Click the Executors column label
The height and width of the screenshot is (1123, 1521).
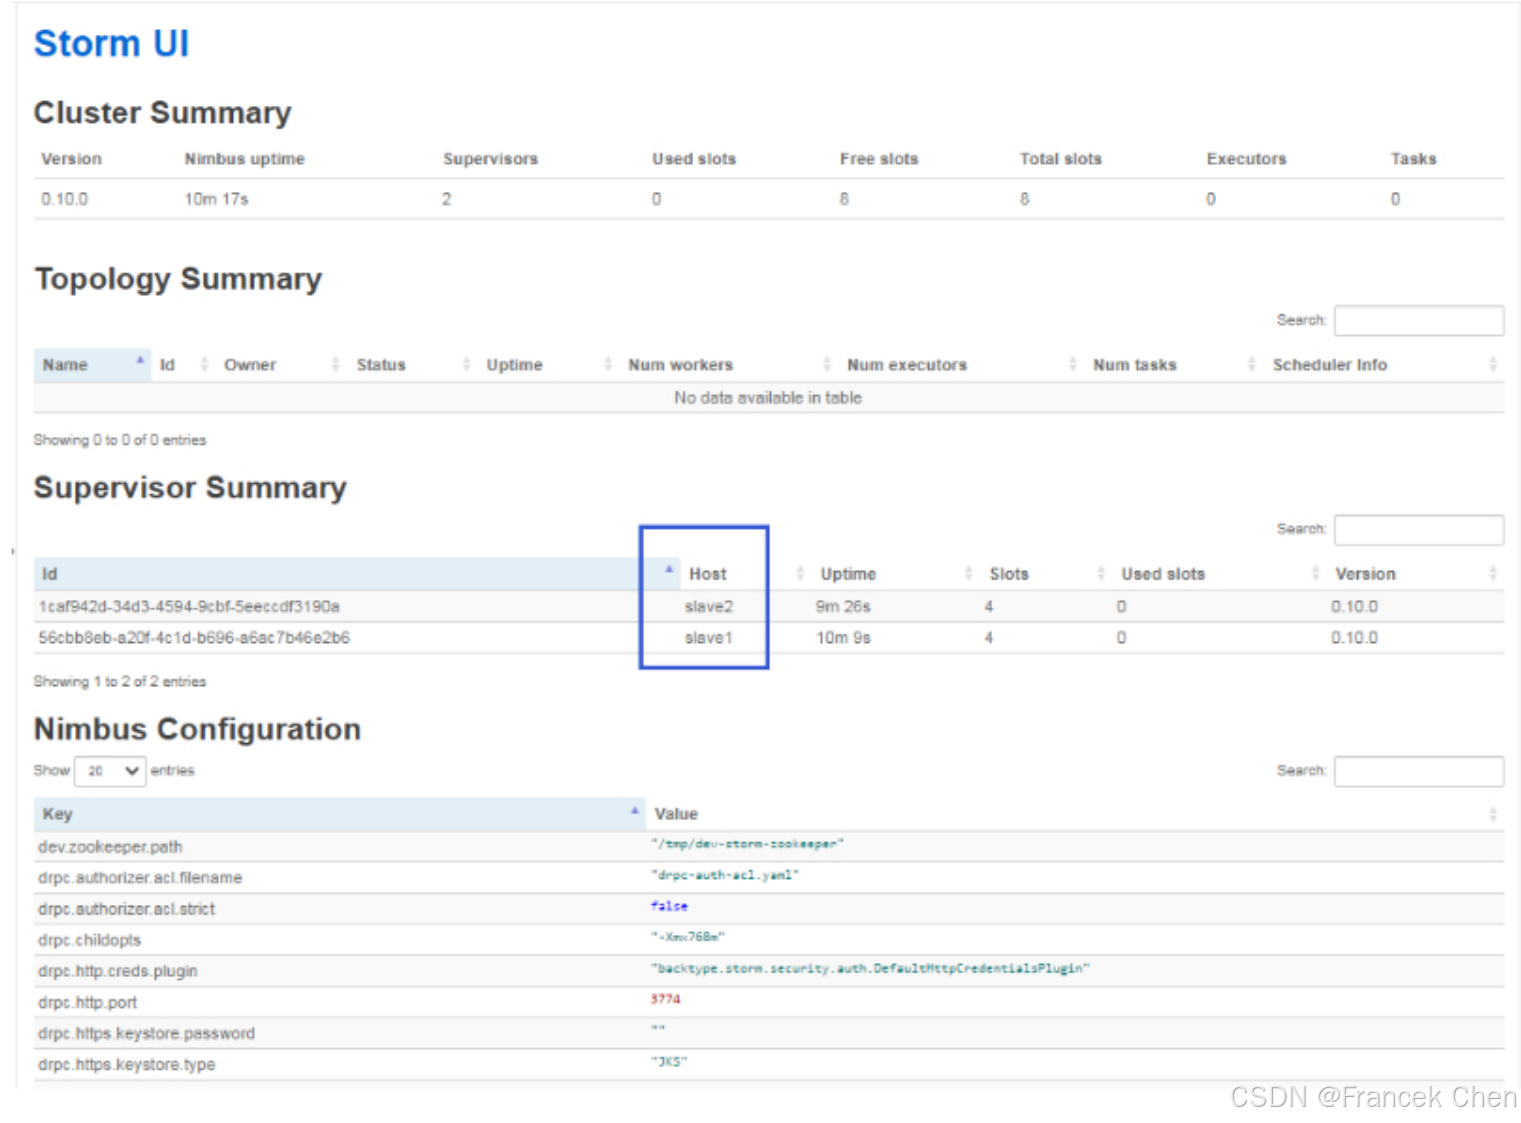1247,159
